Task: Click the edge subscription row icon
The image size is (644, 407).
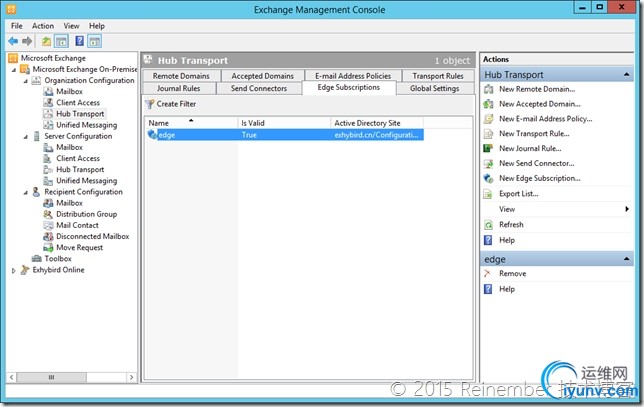Action: 152,134
